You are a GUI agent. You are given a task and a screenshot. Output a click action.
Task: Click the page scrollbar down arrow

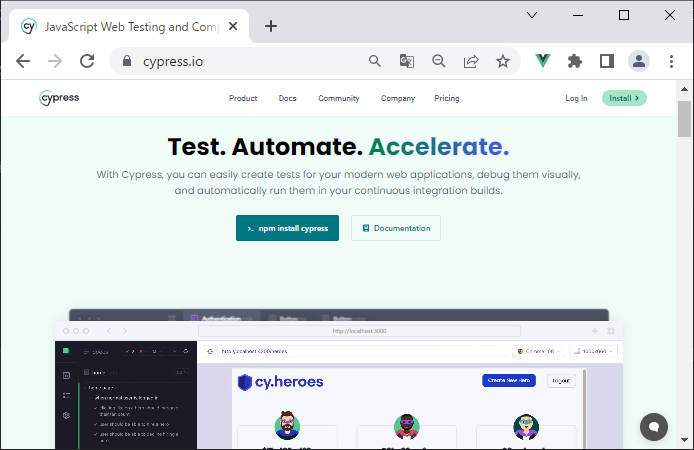684,440
